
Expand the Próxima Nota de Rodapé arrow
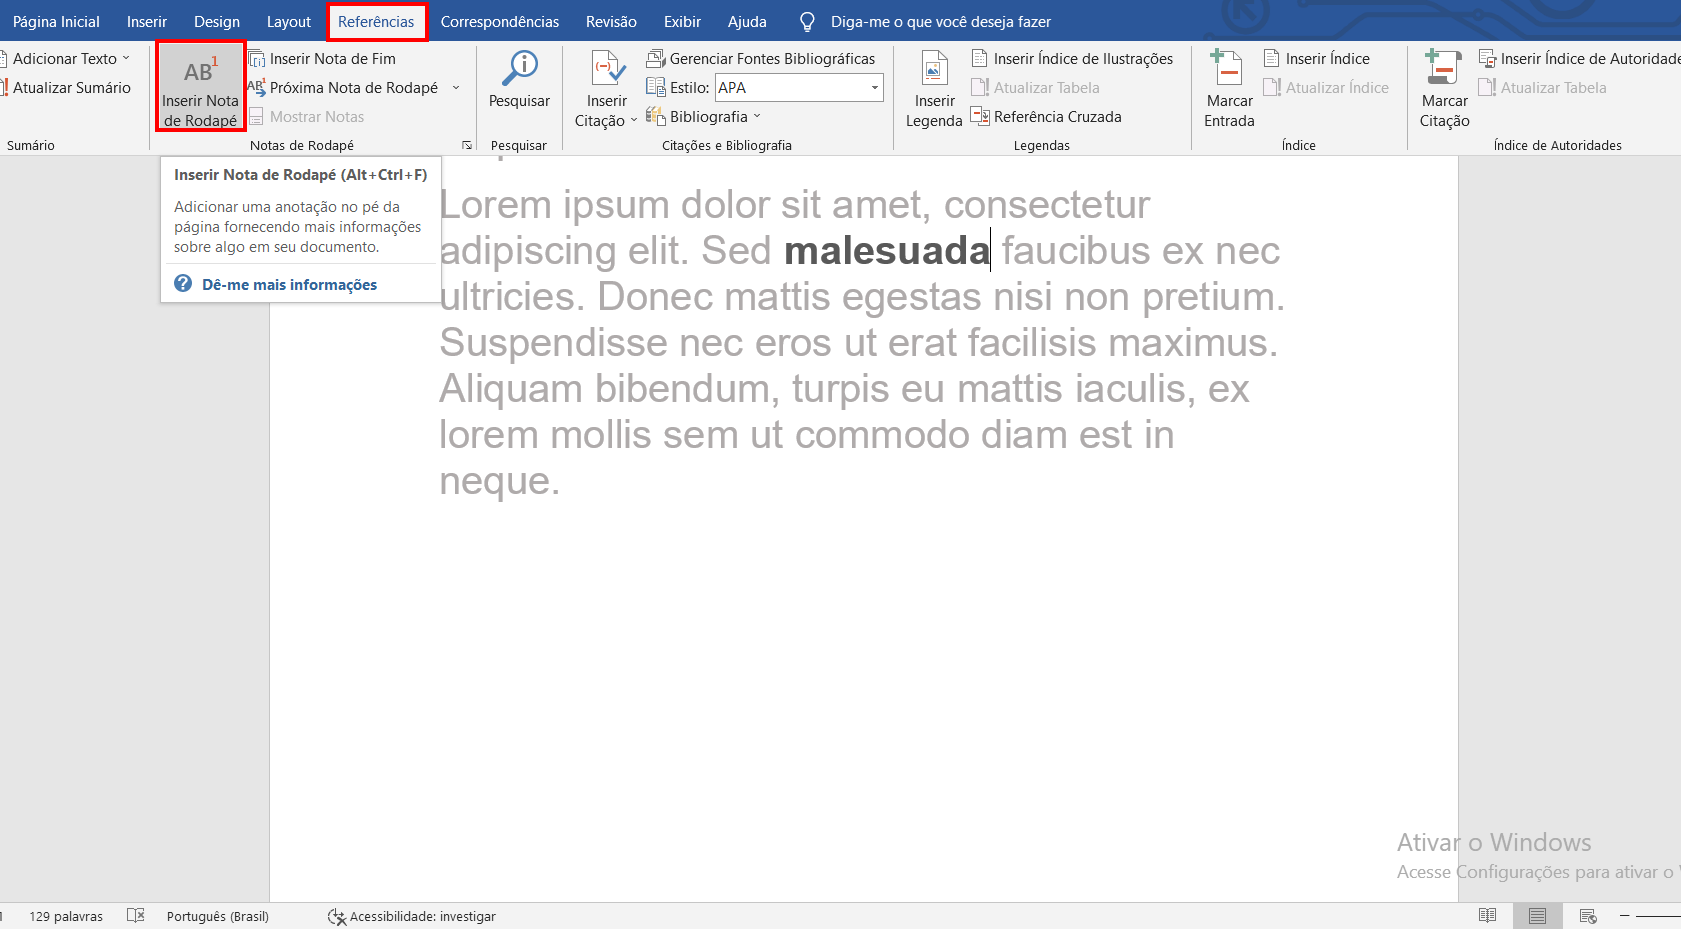tap(456, 88)
